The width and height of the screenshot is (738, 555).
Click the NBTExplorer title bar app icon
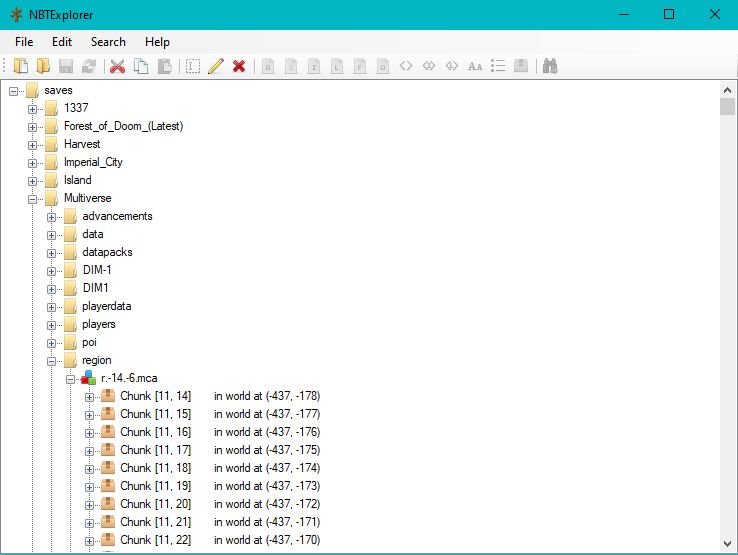click(x=16, y=15)
